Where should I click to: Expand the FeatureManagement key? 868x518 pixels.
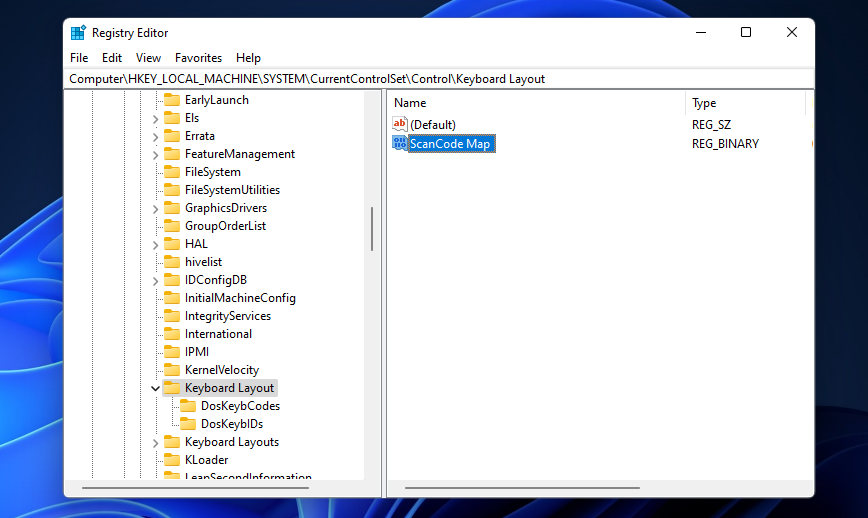[x=156, y=154]
